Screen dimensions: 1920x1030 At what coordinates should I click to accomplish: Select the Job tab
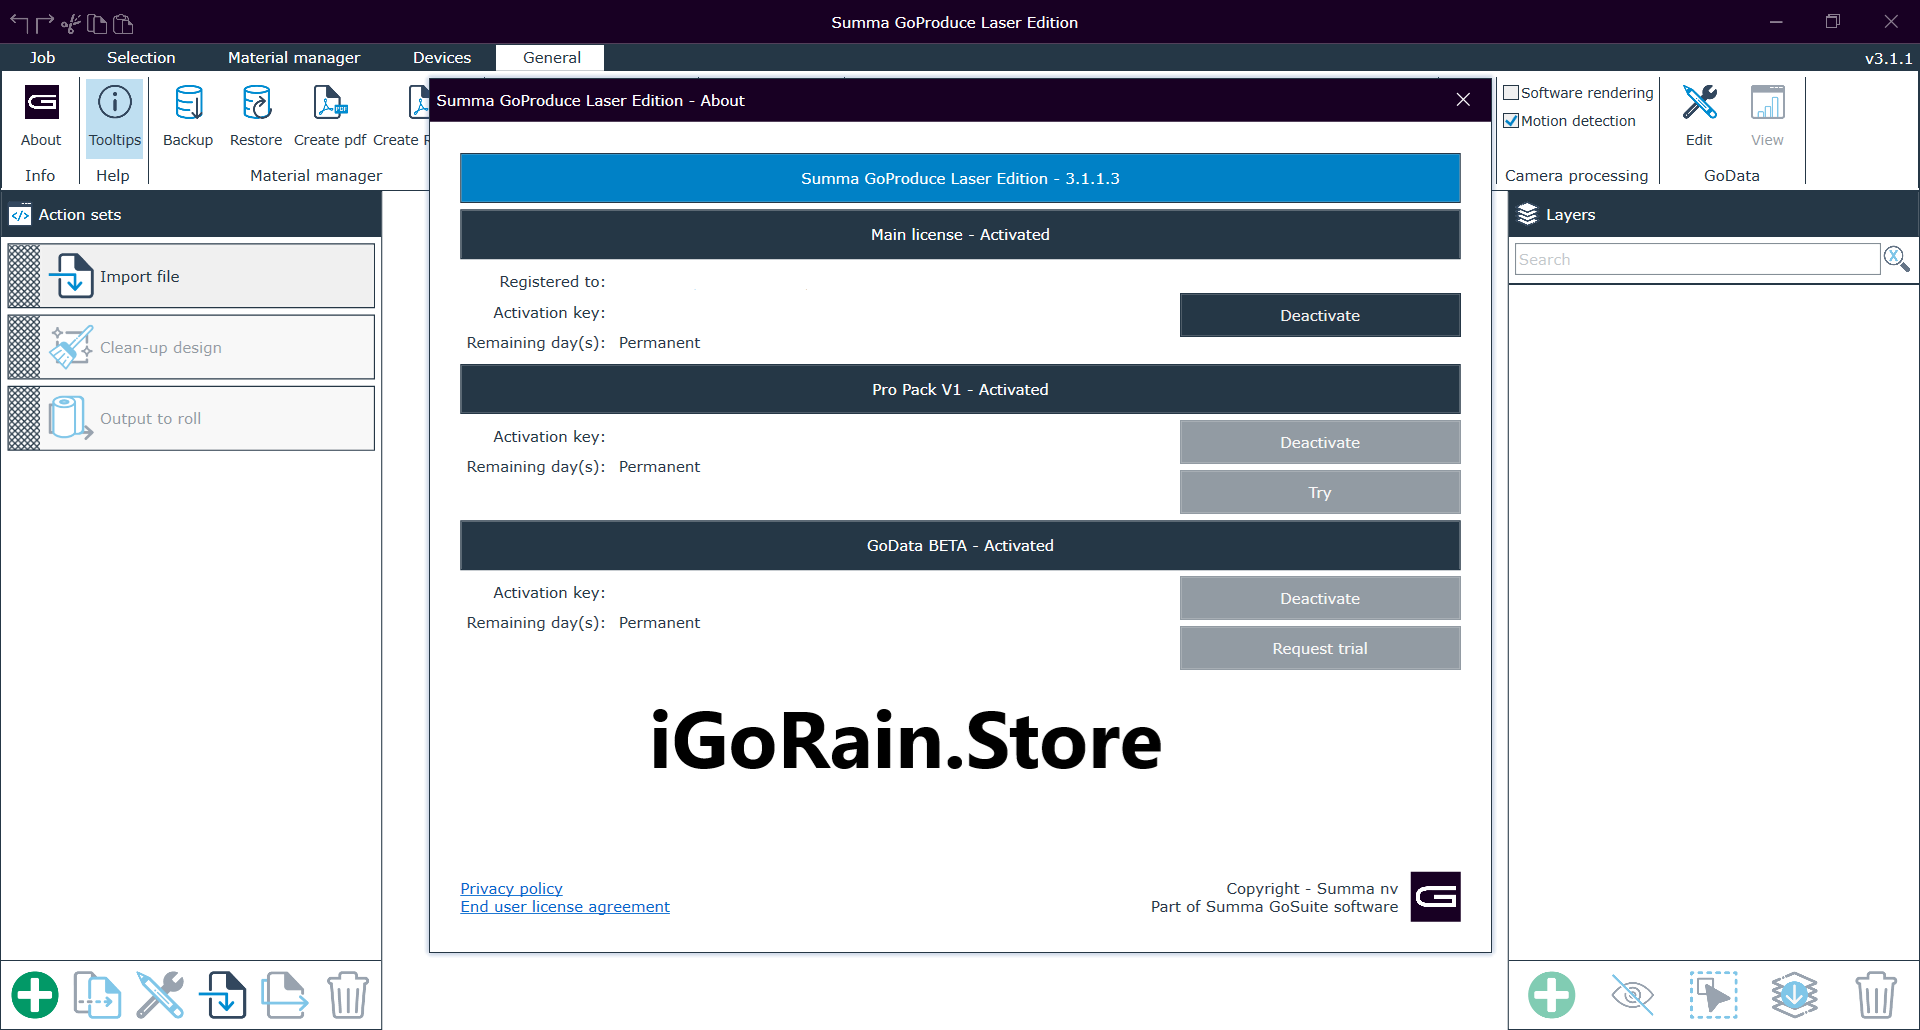(x=42, y=58)
